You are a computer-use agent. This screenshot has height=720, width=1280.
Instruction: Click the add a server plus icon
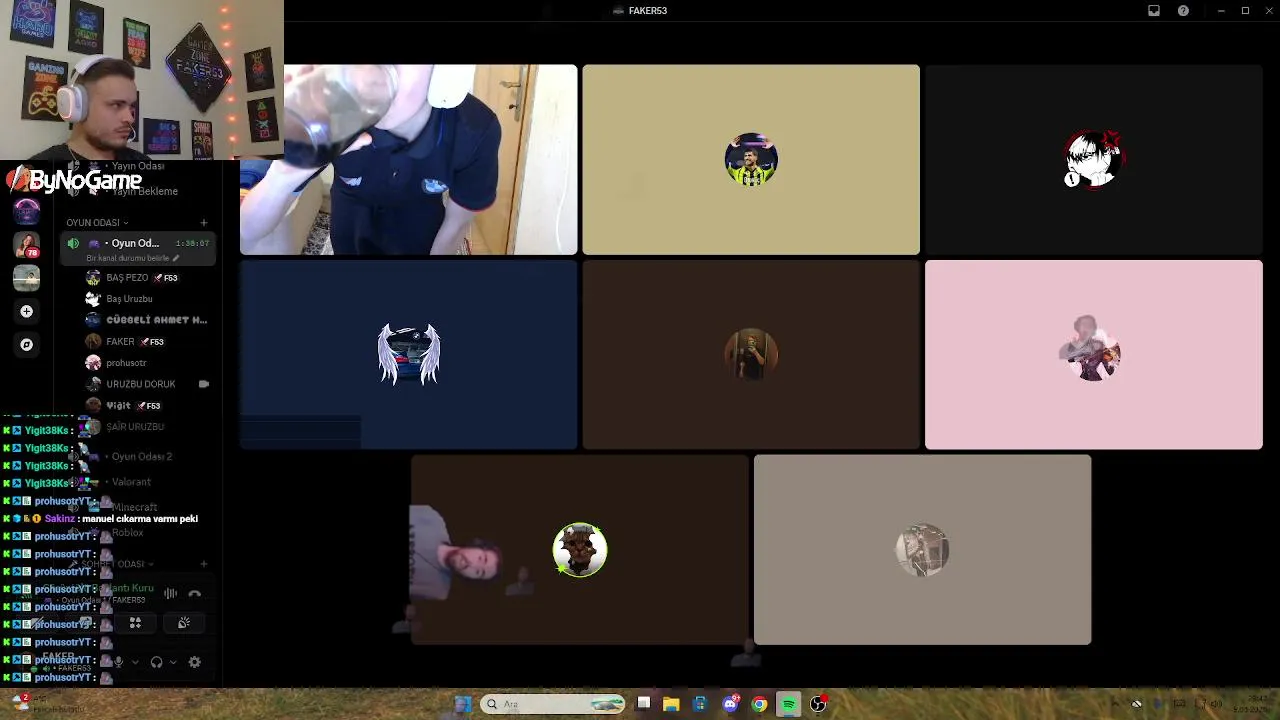pyautogui.click(x=27, y=312)
